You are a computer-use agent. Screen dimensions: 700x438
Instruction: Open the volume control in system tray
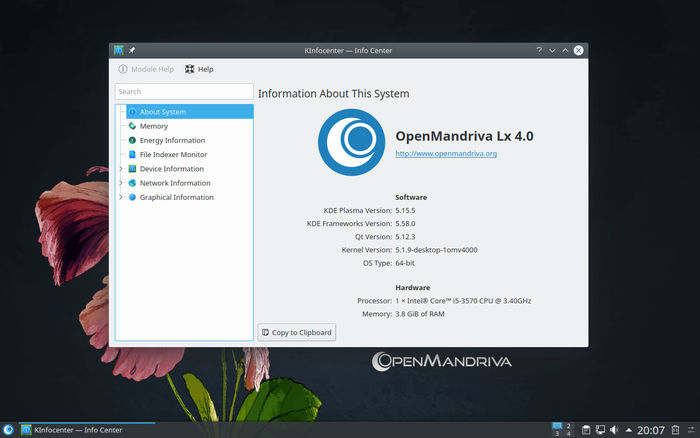coord(614,430)
